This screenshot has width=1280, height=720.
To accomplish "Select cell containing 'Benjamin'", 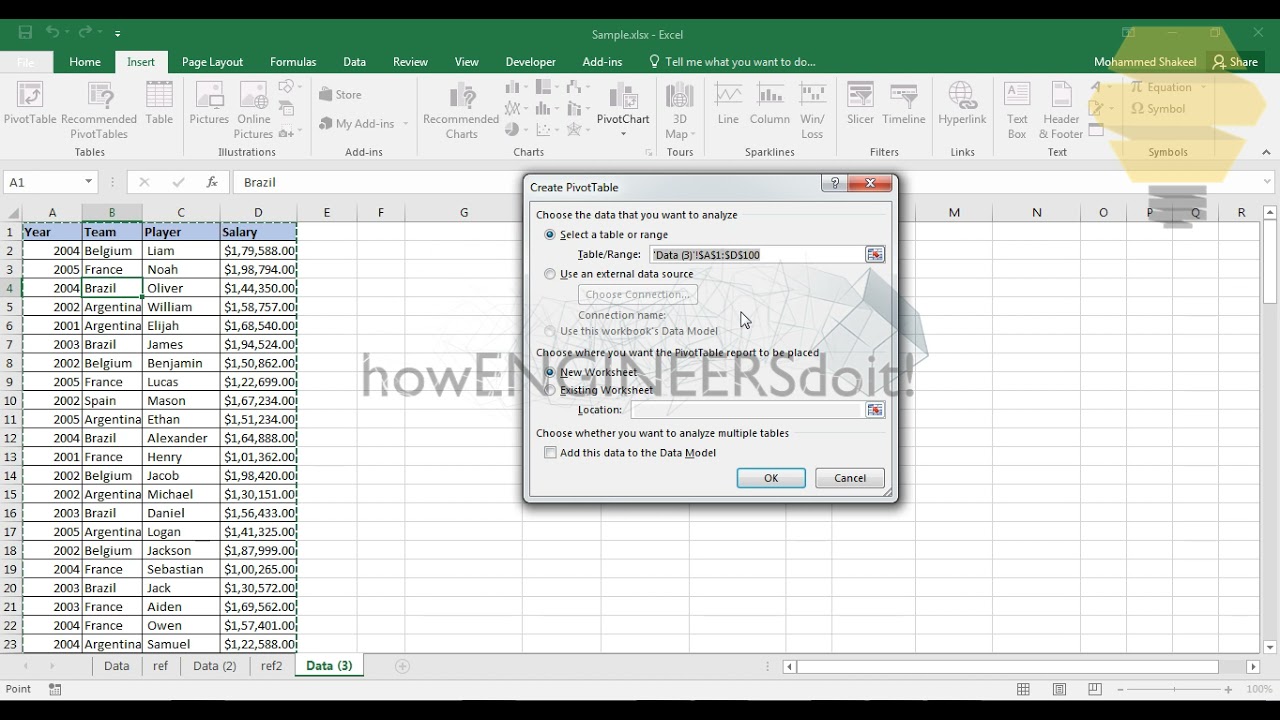I will 181,363.
